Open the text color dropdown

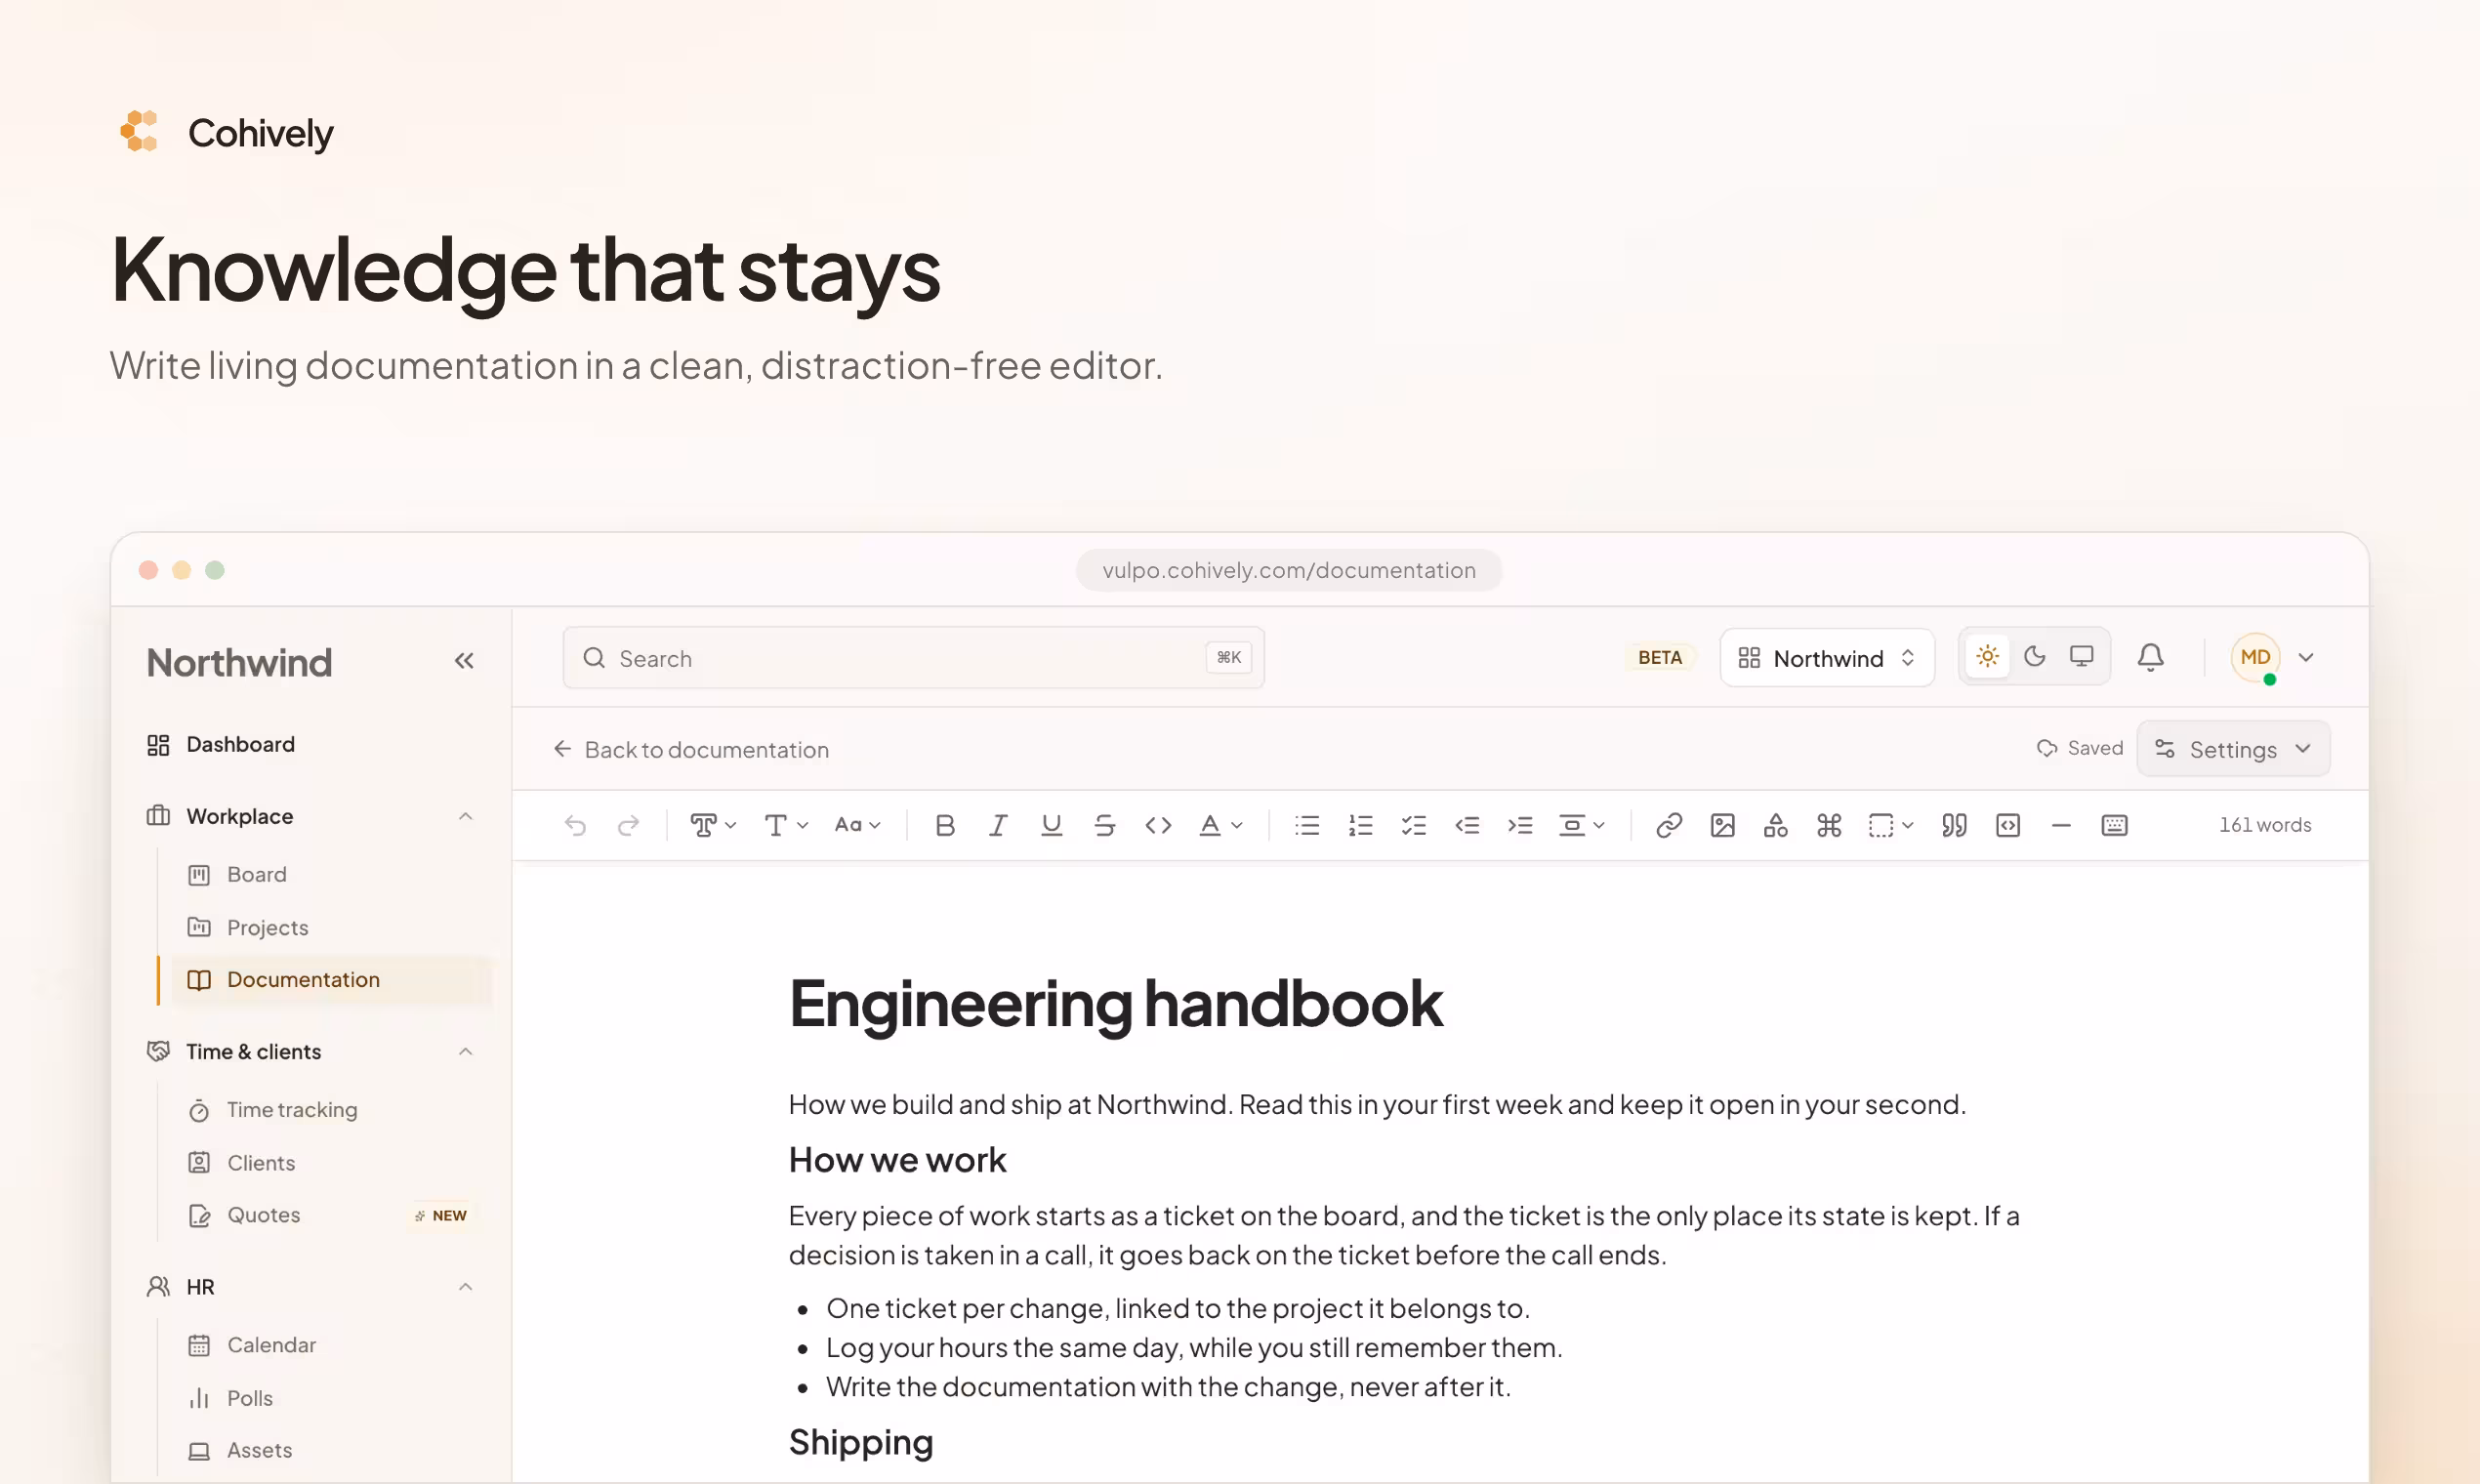tap(1220, 825)
